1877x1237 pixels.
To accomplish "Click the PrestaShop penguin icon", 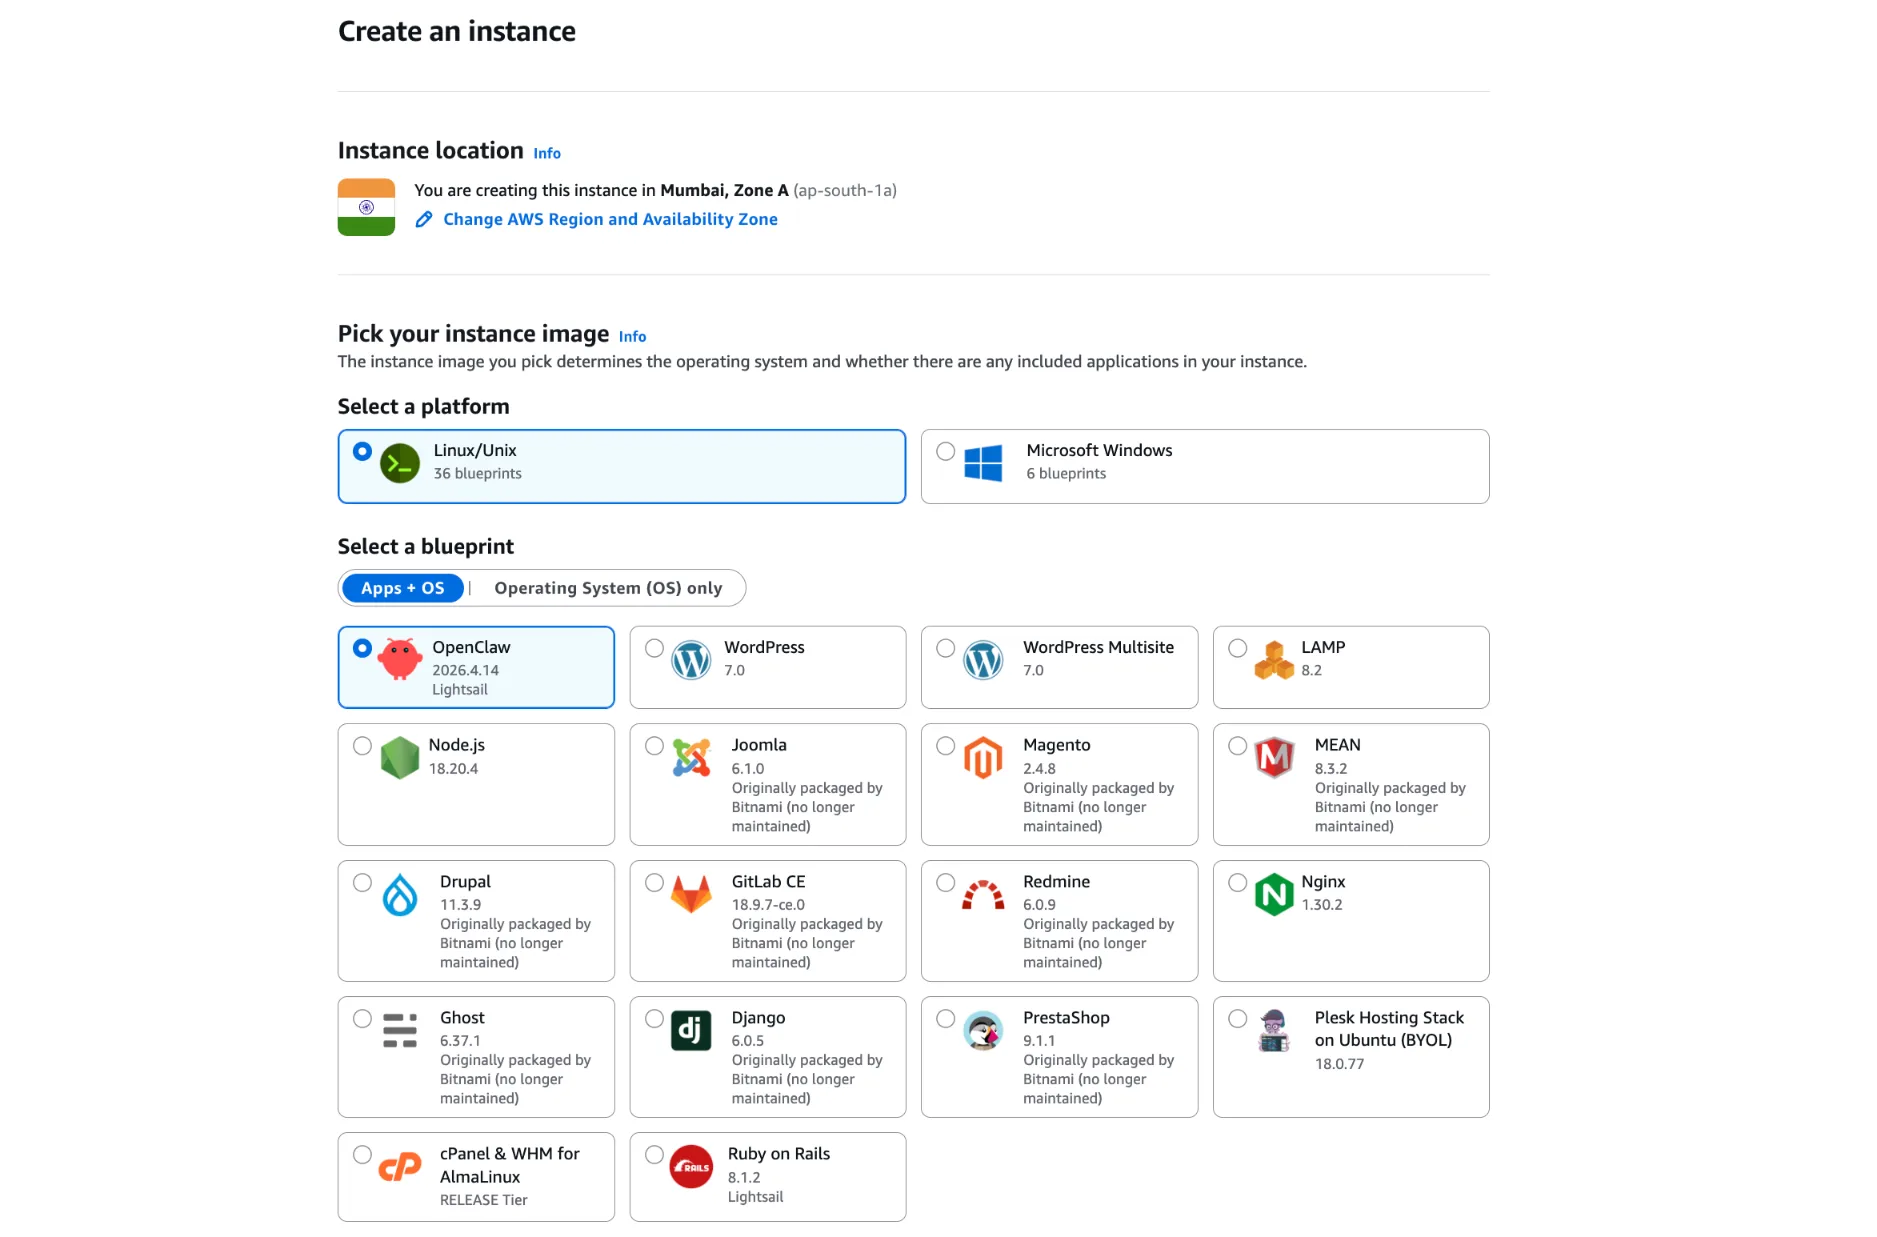I will [x=983, y=1030].
